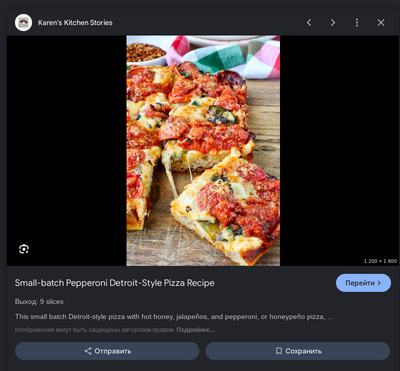
Task: Click the Перейти button
Action: coord(363,283)
